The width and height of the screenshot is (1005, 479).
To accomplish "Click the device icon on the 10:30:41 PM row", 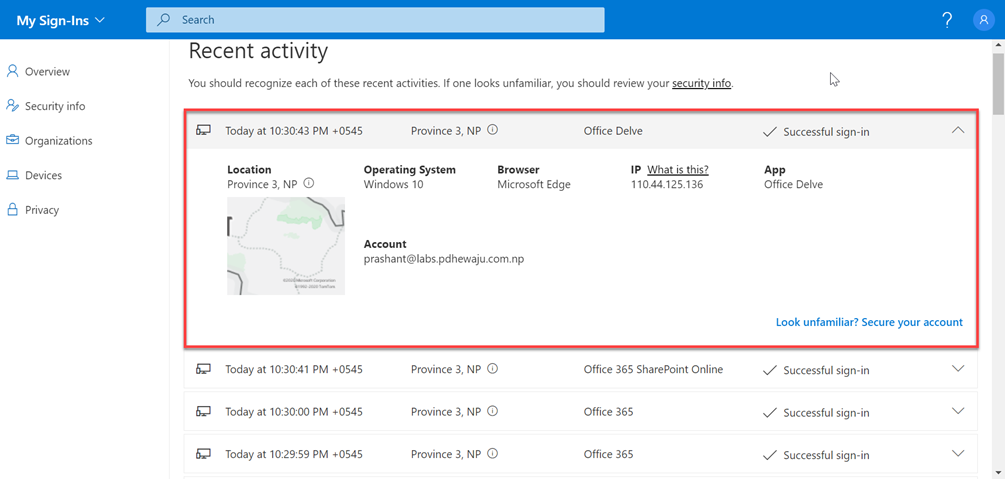I will coord(204,369).
